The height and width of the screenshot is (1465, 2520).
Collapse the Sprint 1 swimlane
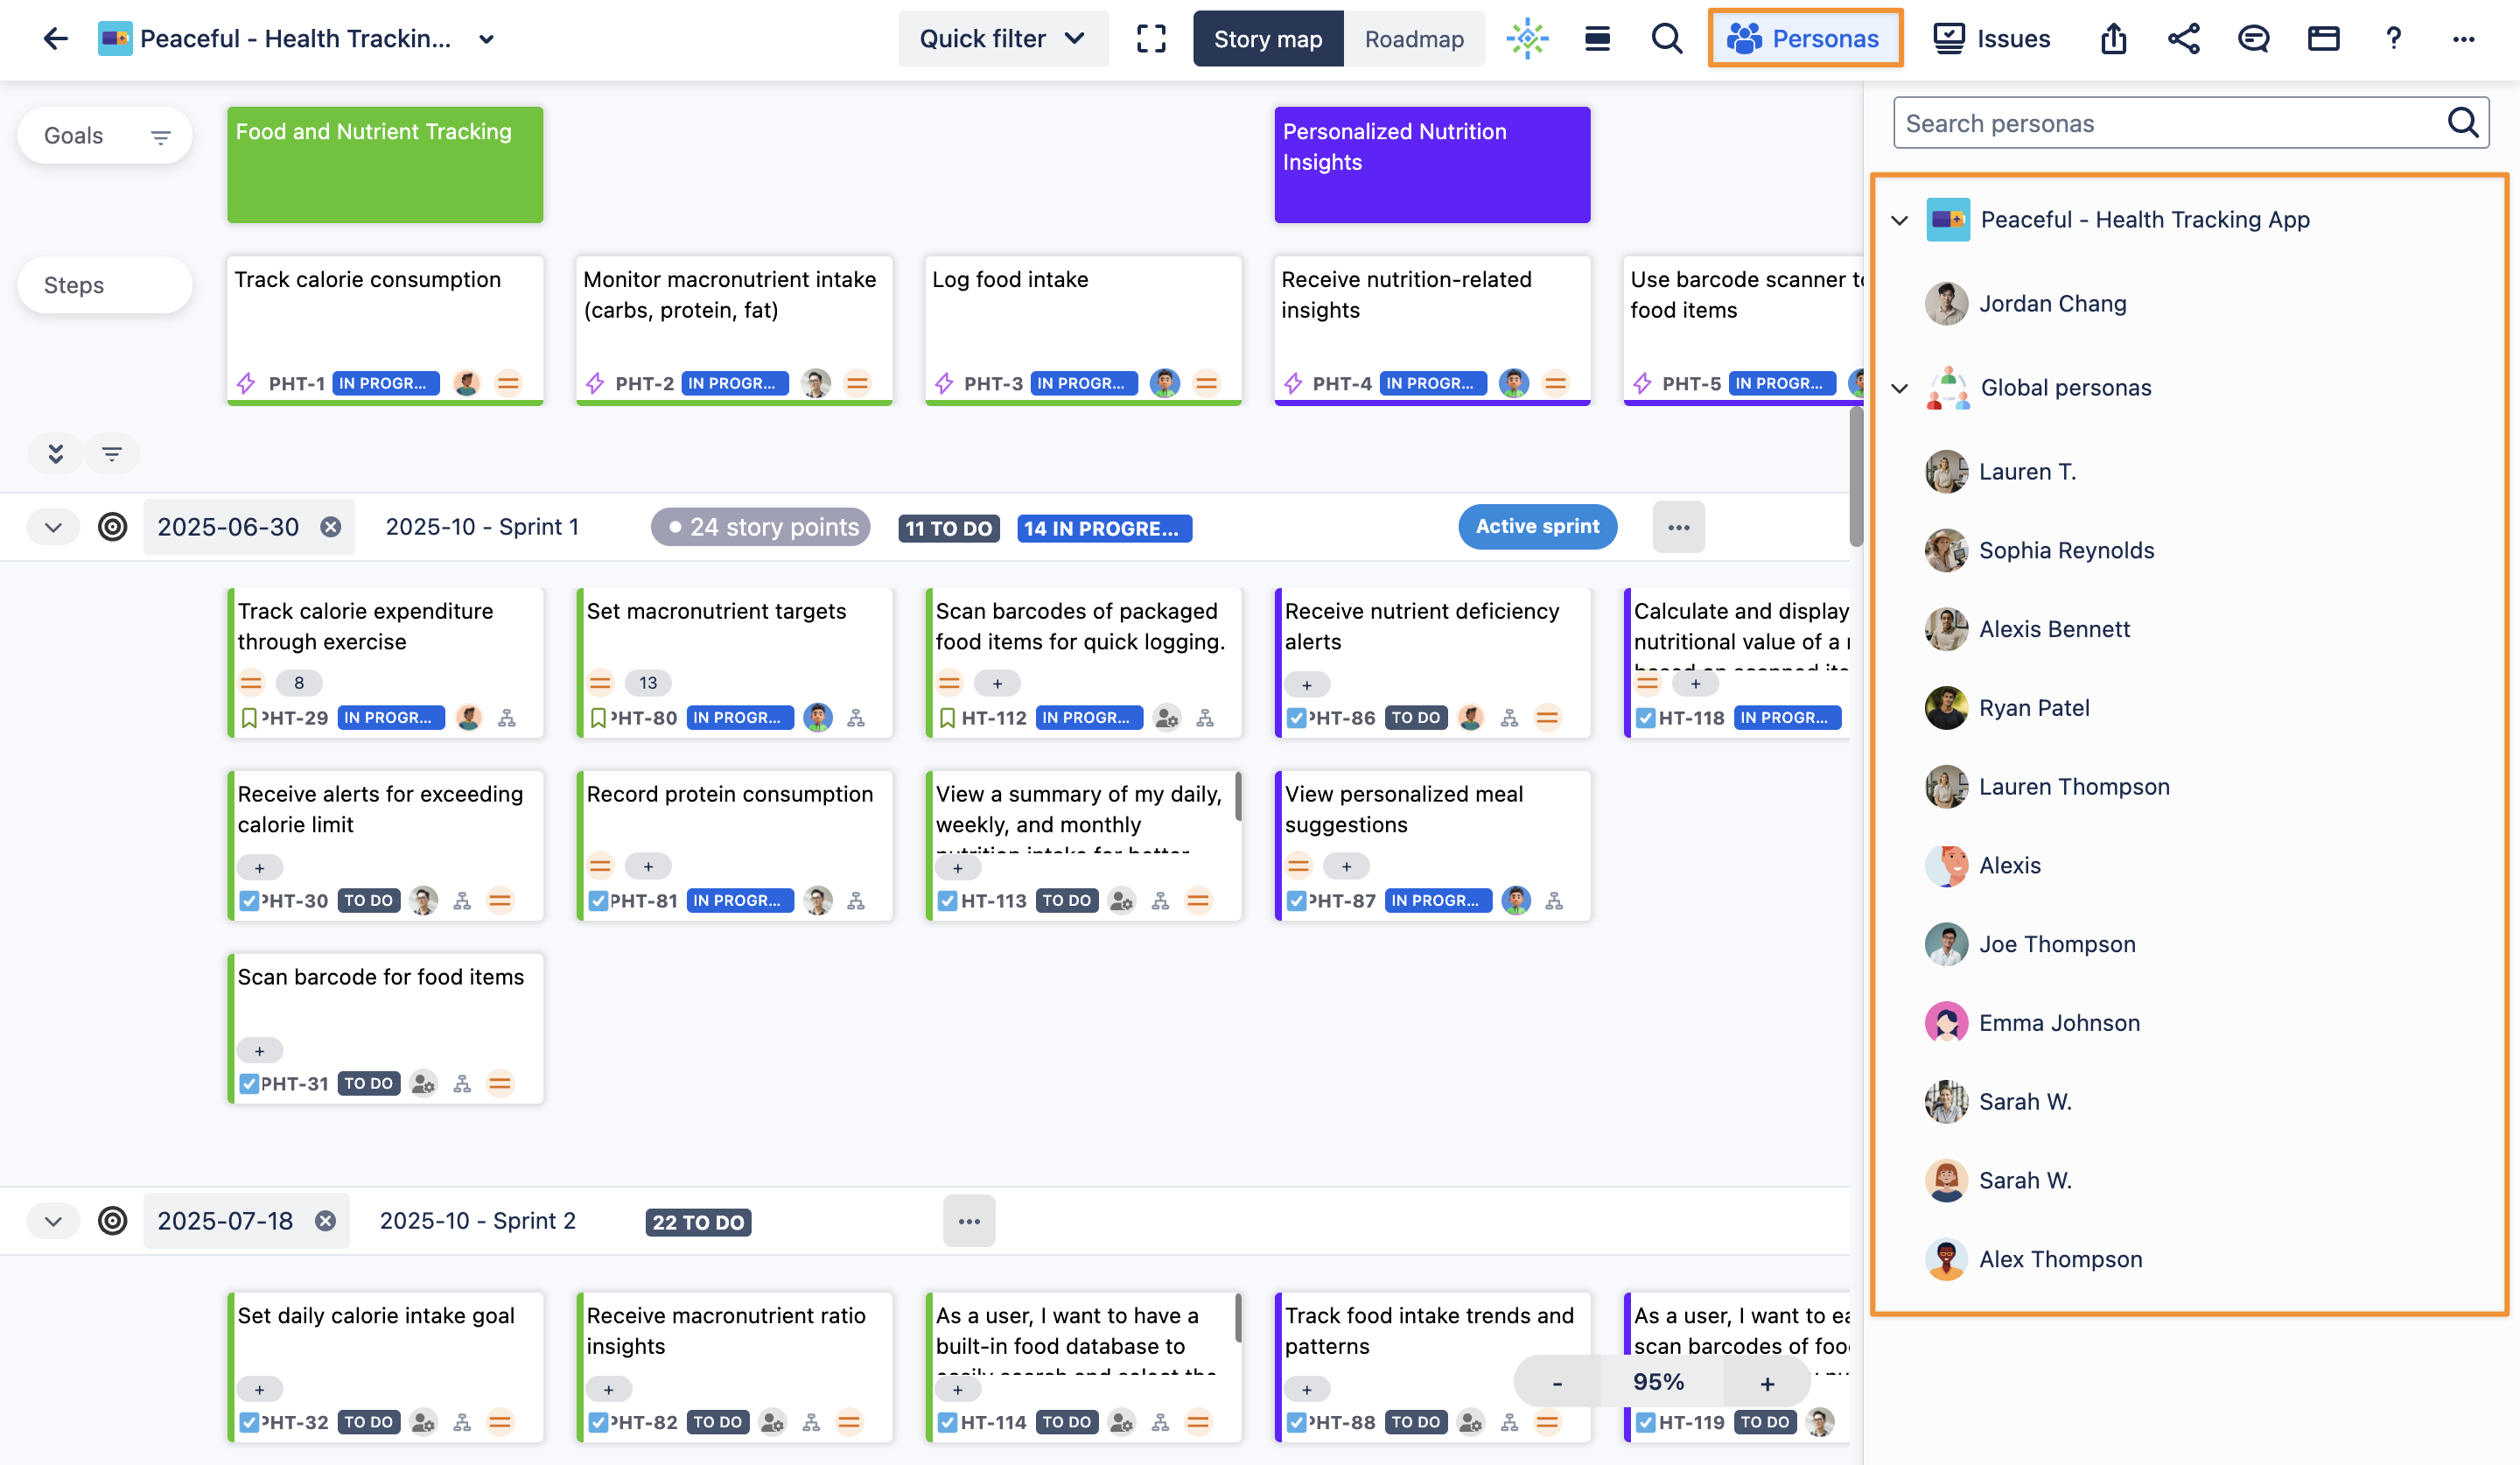pyautogui.click(x=54, y=527)
